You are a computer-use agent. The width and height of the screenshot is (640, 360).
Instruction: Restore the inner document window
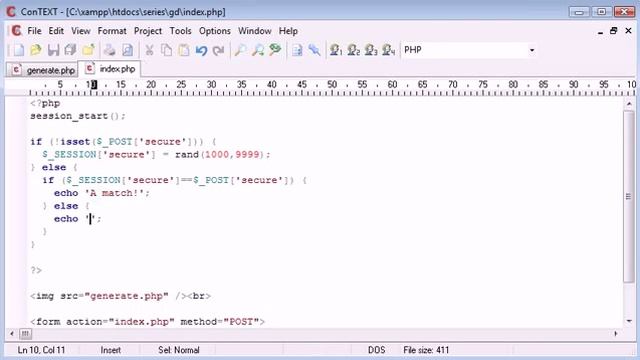[613, 31]
